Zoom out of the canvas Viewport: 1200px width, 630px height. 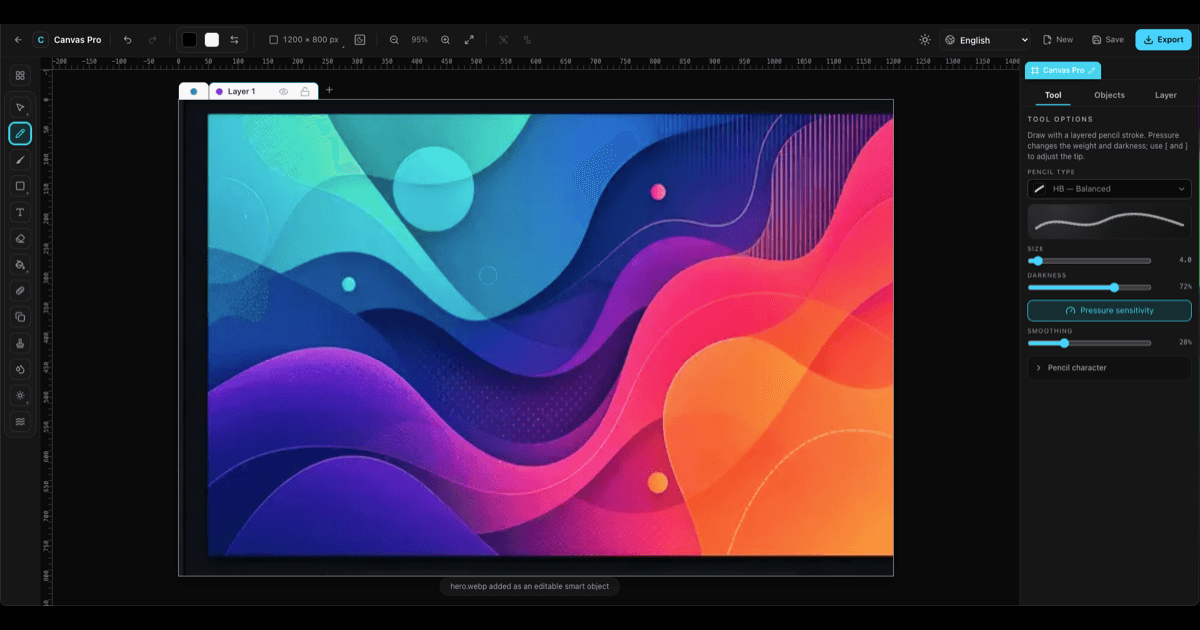[x=394, y=40]
